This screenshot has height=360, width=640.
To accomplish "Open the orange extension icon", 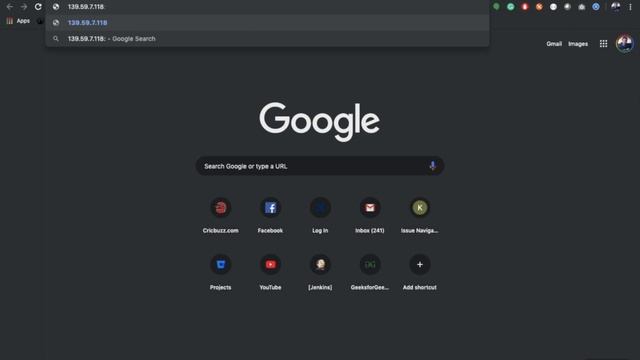I will (x=539, y=7).
